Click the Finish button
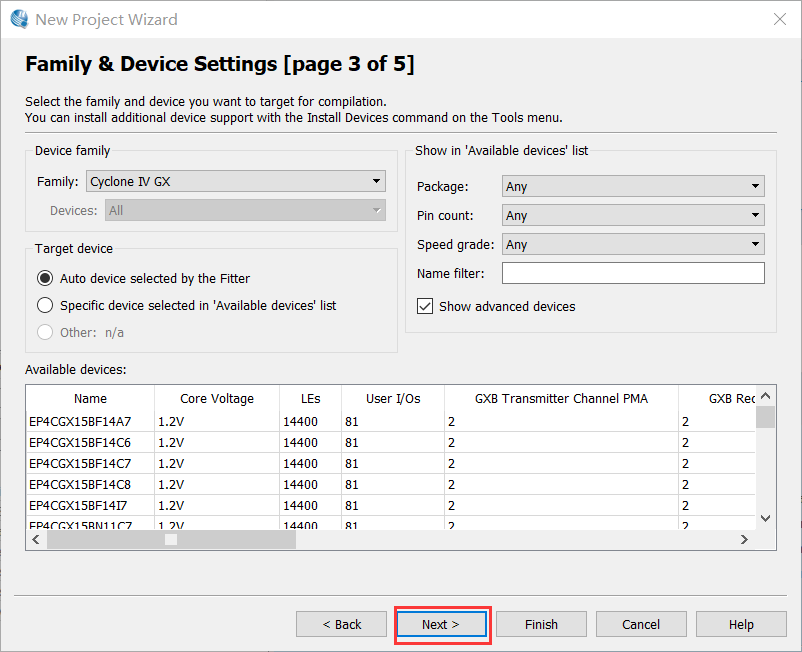Image resolution: width=802 pixels, height=652 pixels. [541, 624]
